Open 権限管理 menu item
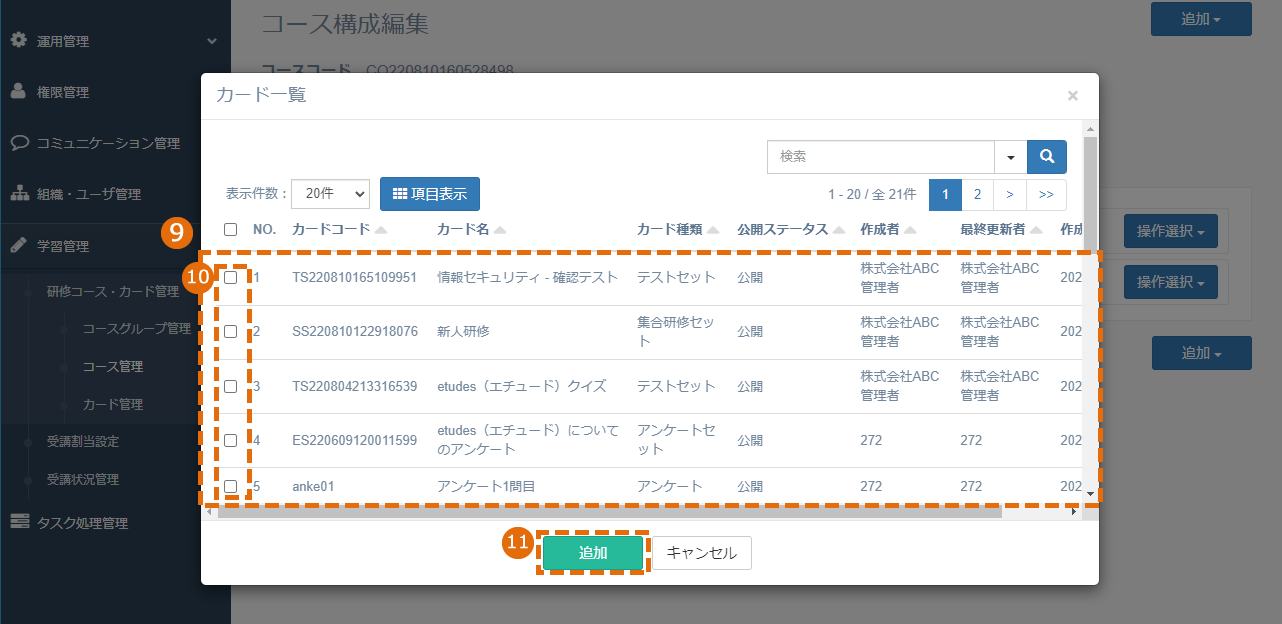Screen dimensions: 1282x624 tap(63, 92)
